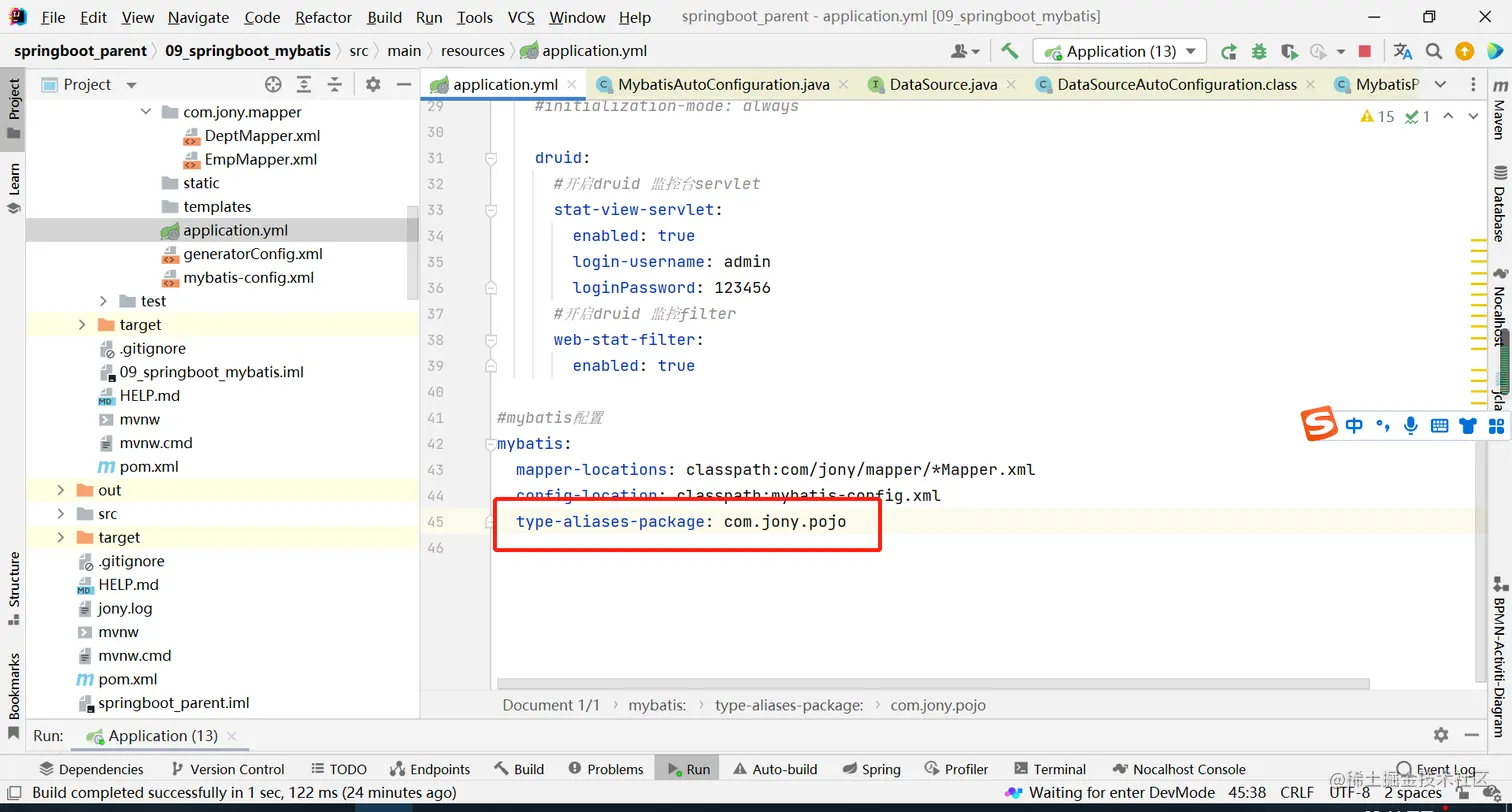Open the Translate icon in the toolbar
The image size is (1512, 812).
(x=1403, y=51)
